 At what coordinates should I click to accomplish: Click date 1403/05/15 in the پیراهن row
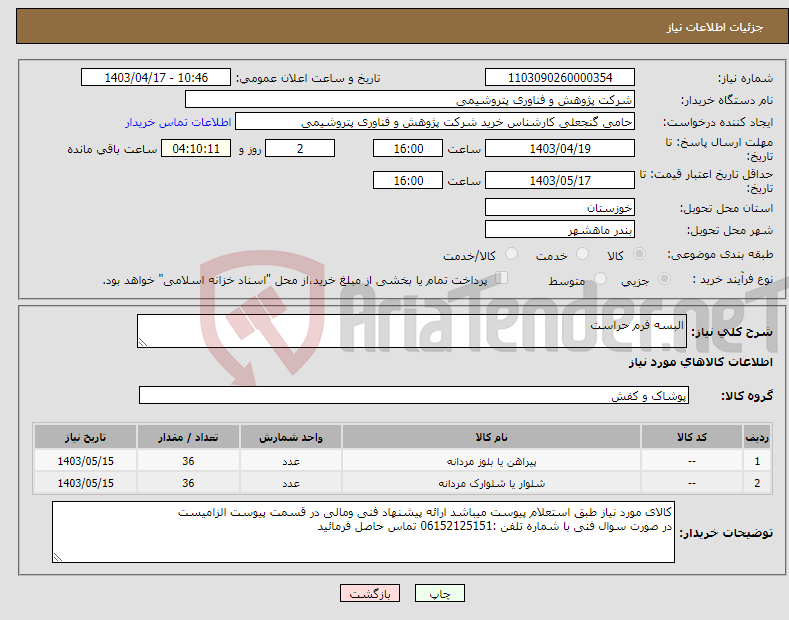(86, 461)
